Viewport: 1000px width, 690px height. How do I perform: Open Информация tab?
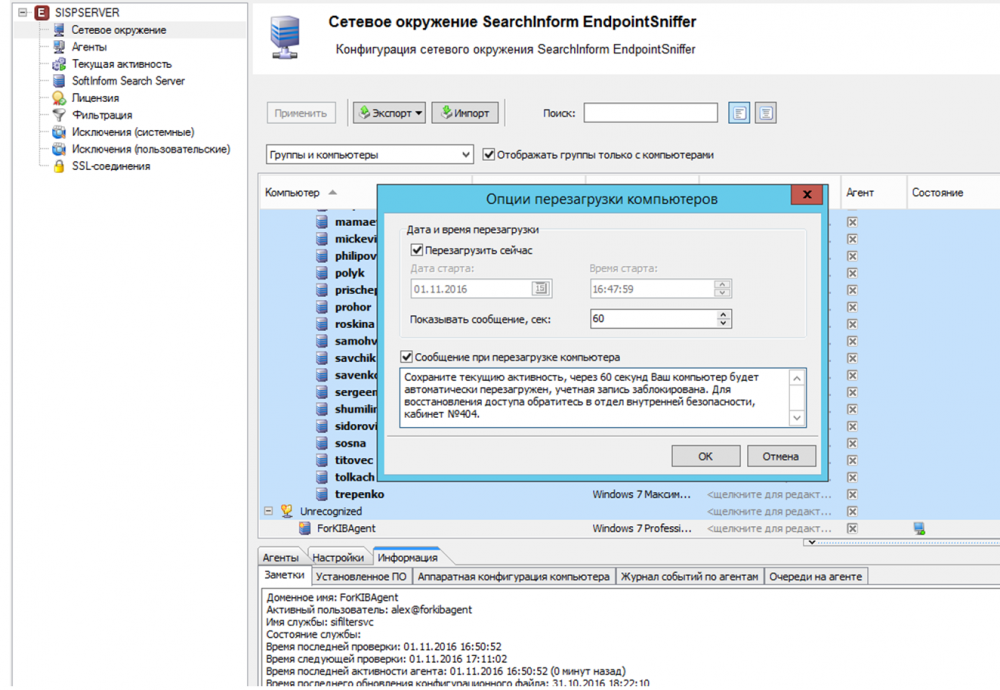tap(408, 557)
